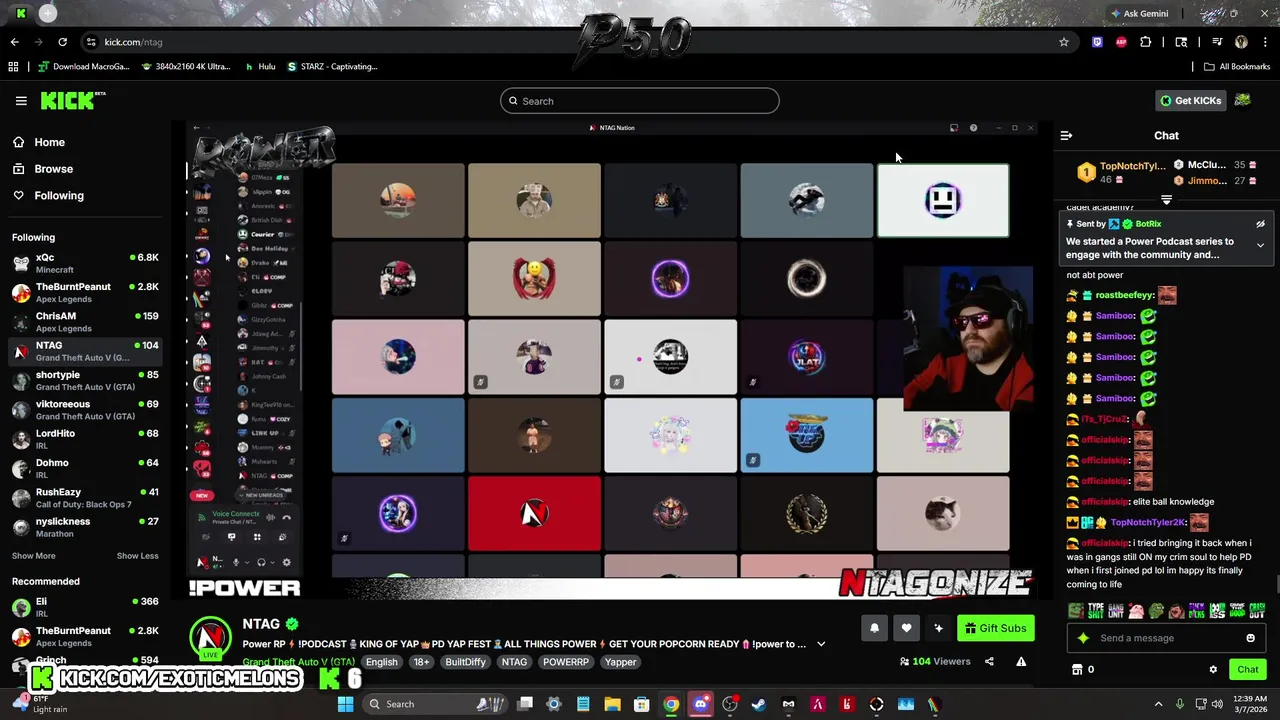Open LordHito channel in sidebar

click(x=85, y=439)
